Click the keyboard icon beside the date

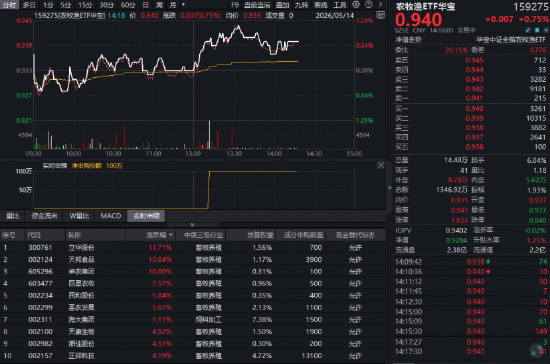[380, 15]
